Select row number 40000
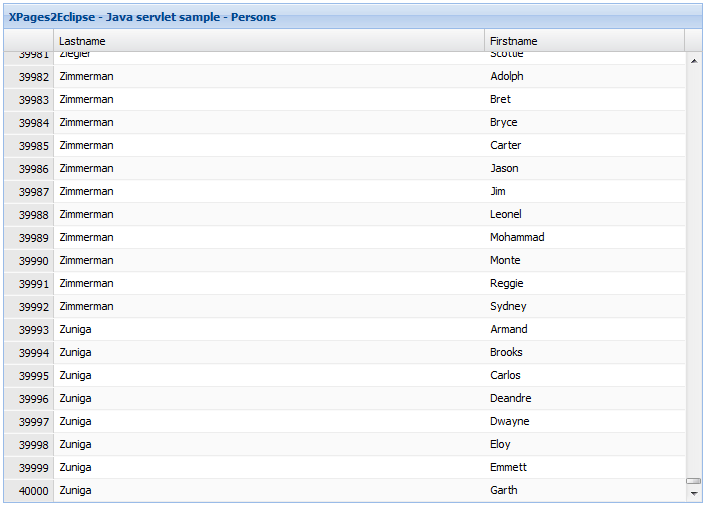The height and width of the screenshot is (507, 706). point(29,491)
